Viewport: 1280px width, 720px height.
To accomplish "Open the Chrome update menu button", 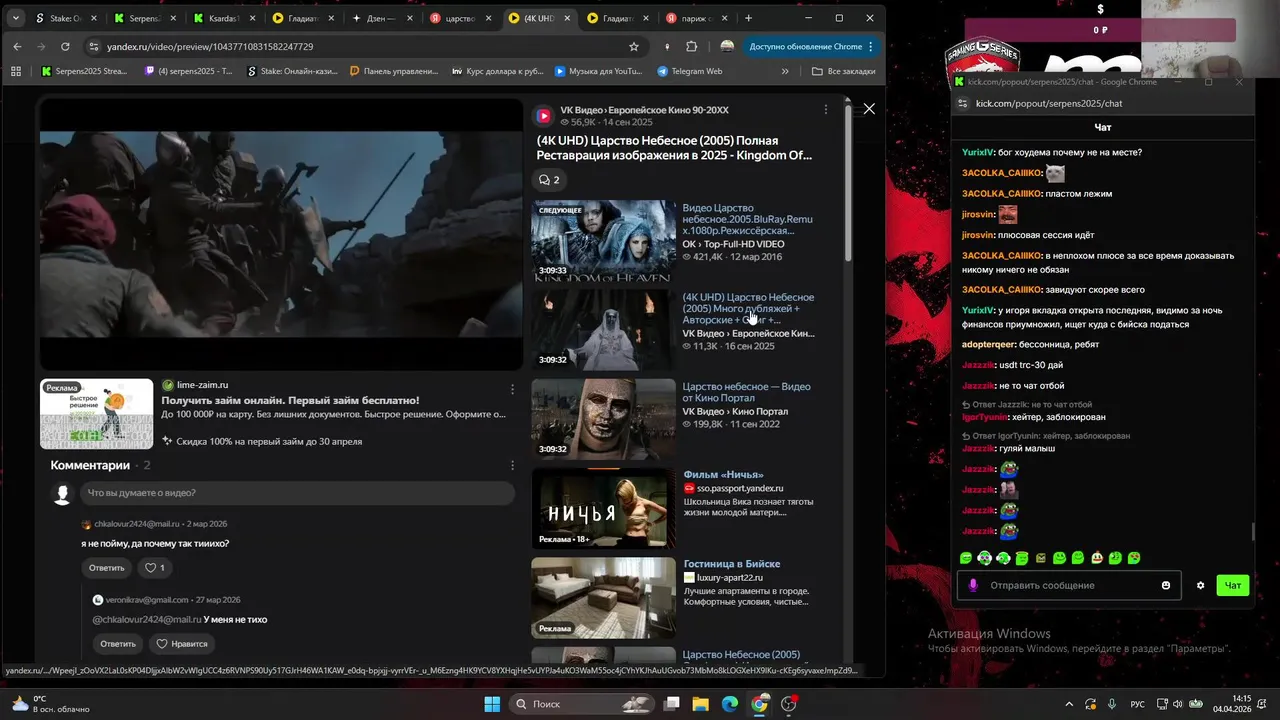I will click(811, 47).
